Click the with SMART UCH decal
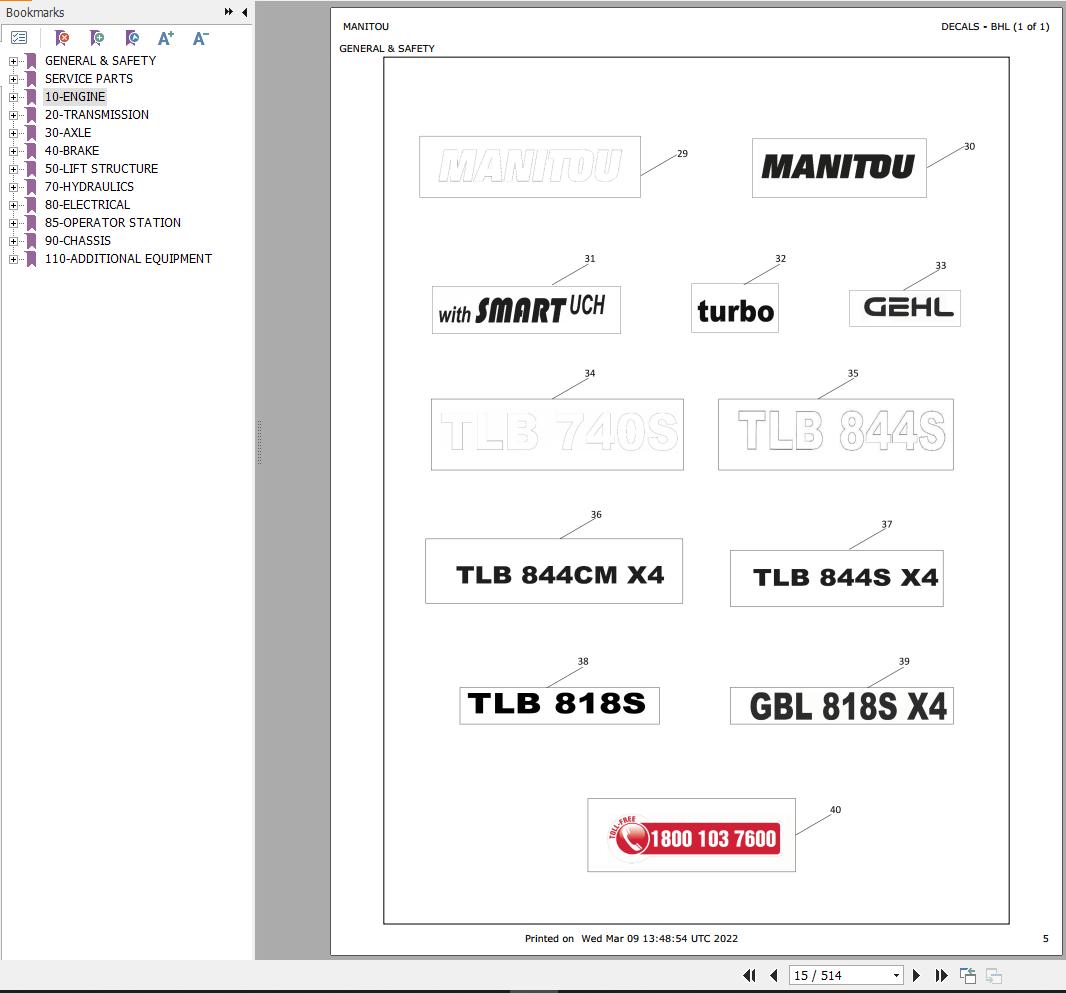 pyautogui.click(x=526, y=309)
